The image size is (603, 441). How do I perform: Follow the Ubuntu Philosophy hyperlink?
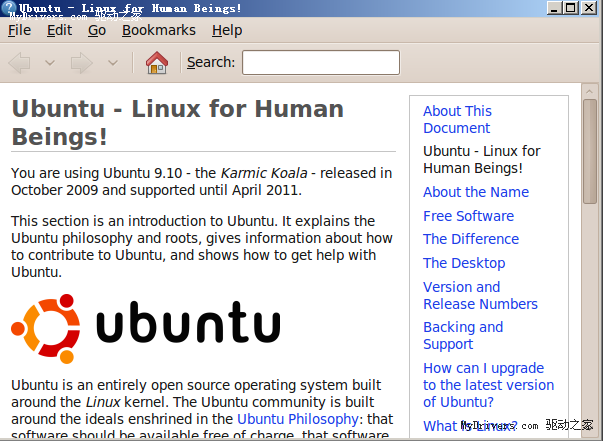pyautogui.click(x=298, y=419)
